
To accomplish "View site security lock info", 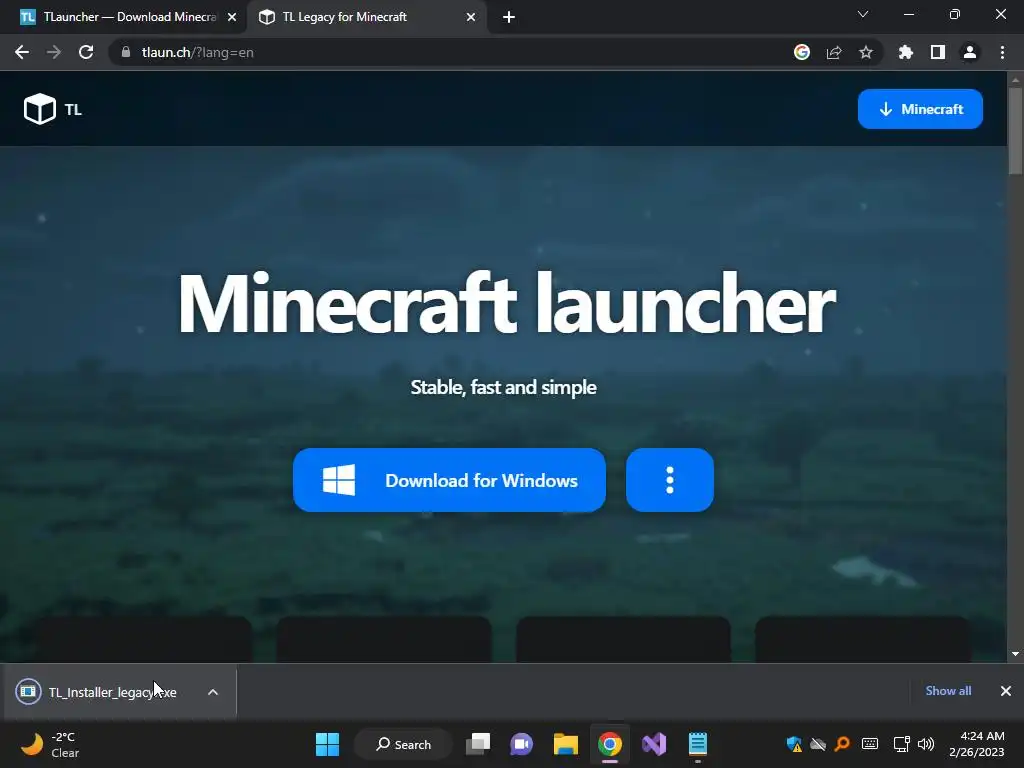I will pos(126,52).
